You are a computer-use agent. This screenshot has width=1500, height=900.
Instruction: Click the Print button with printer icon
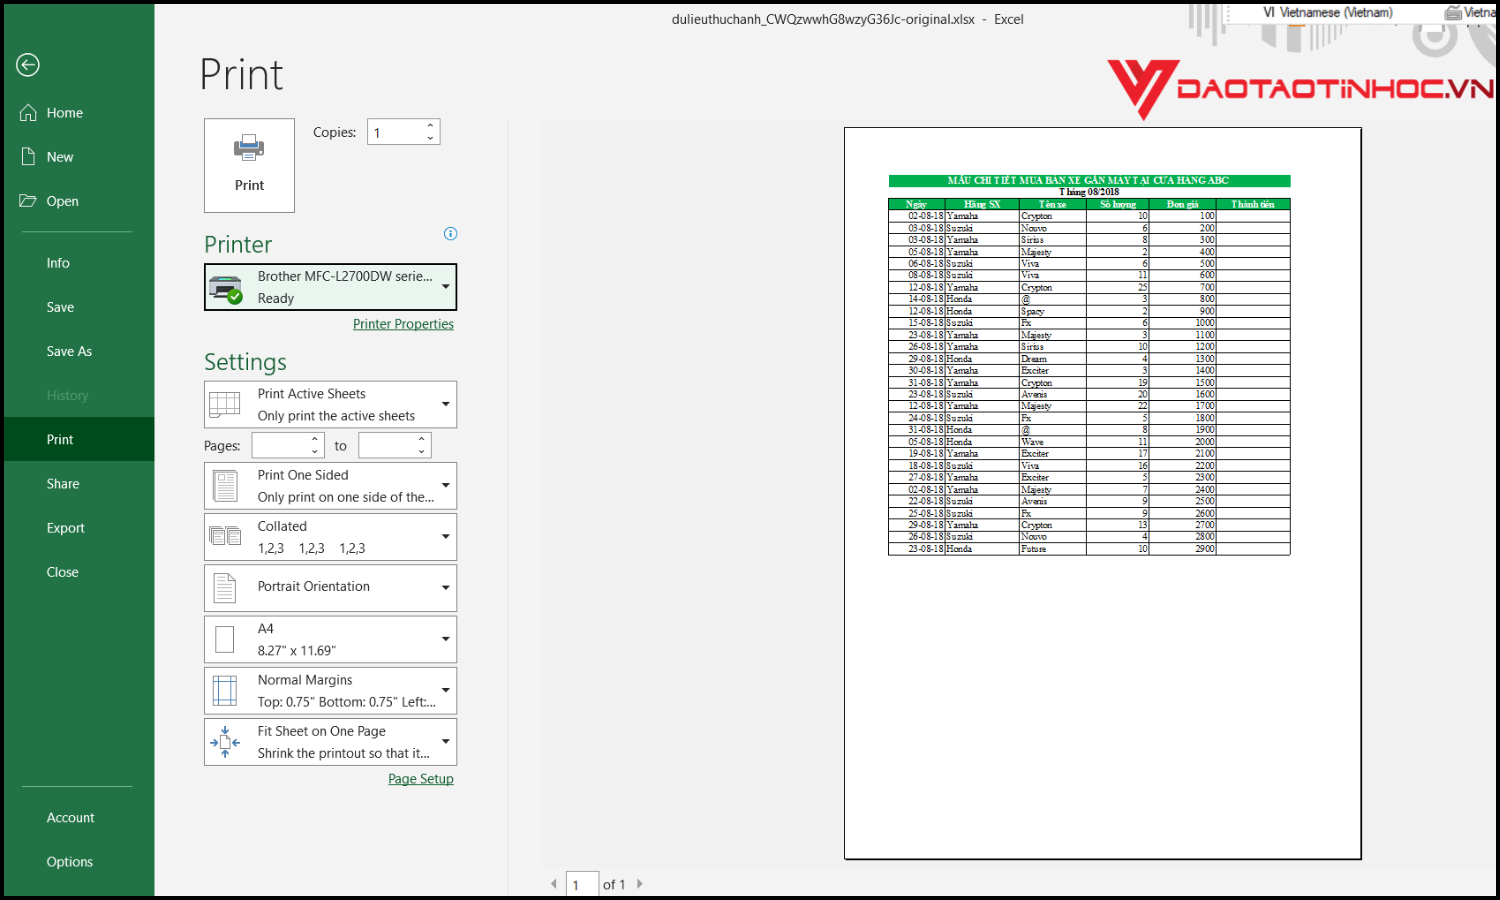click(249, 165)
